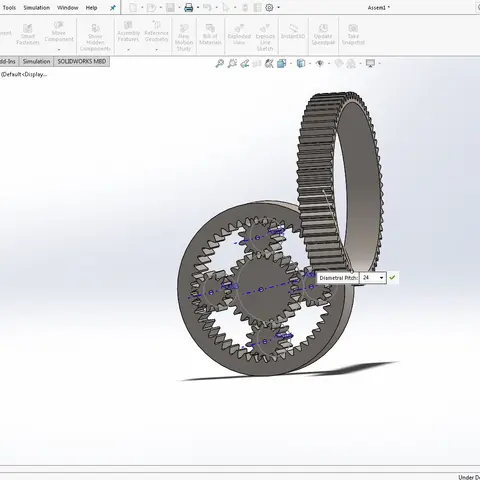Expand the Print dropdown arrow
This screenshot has width=480, height=480.
point(198,8)
